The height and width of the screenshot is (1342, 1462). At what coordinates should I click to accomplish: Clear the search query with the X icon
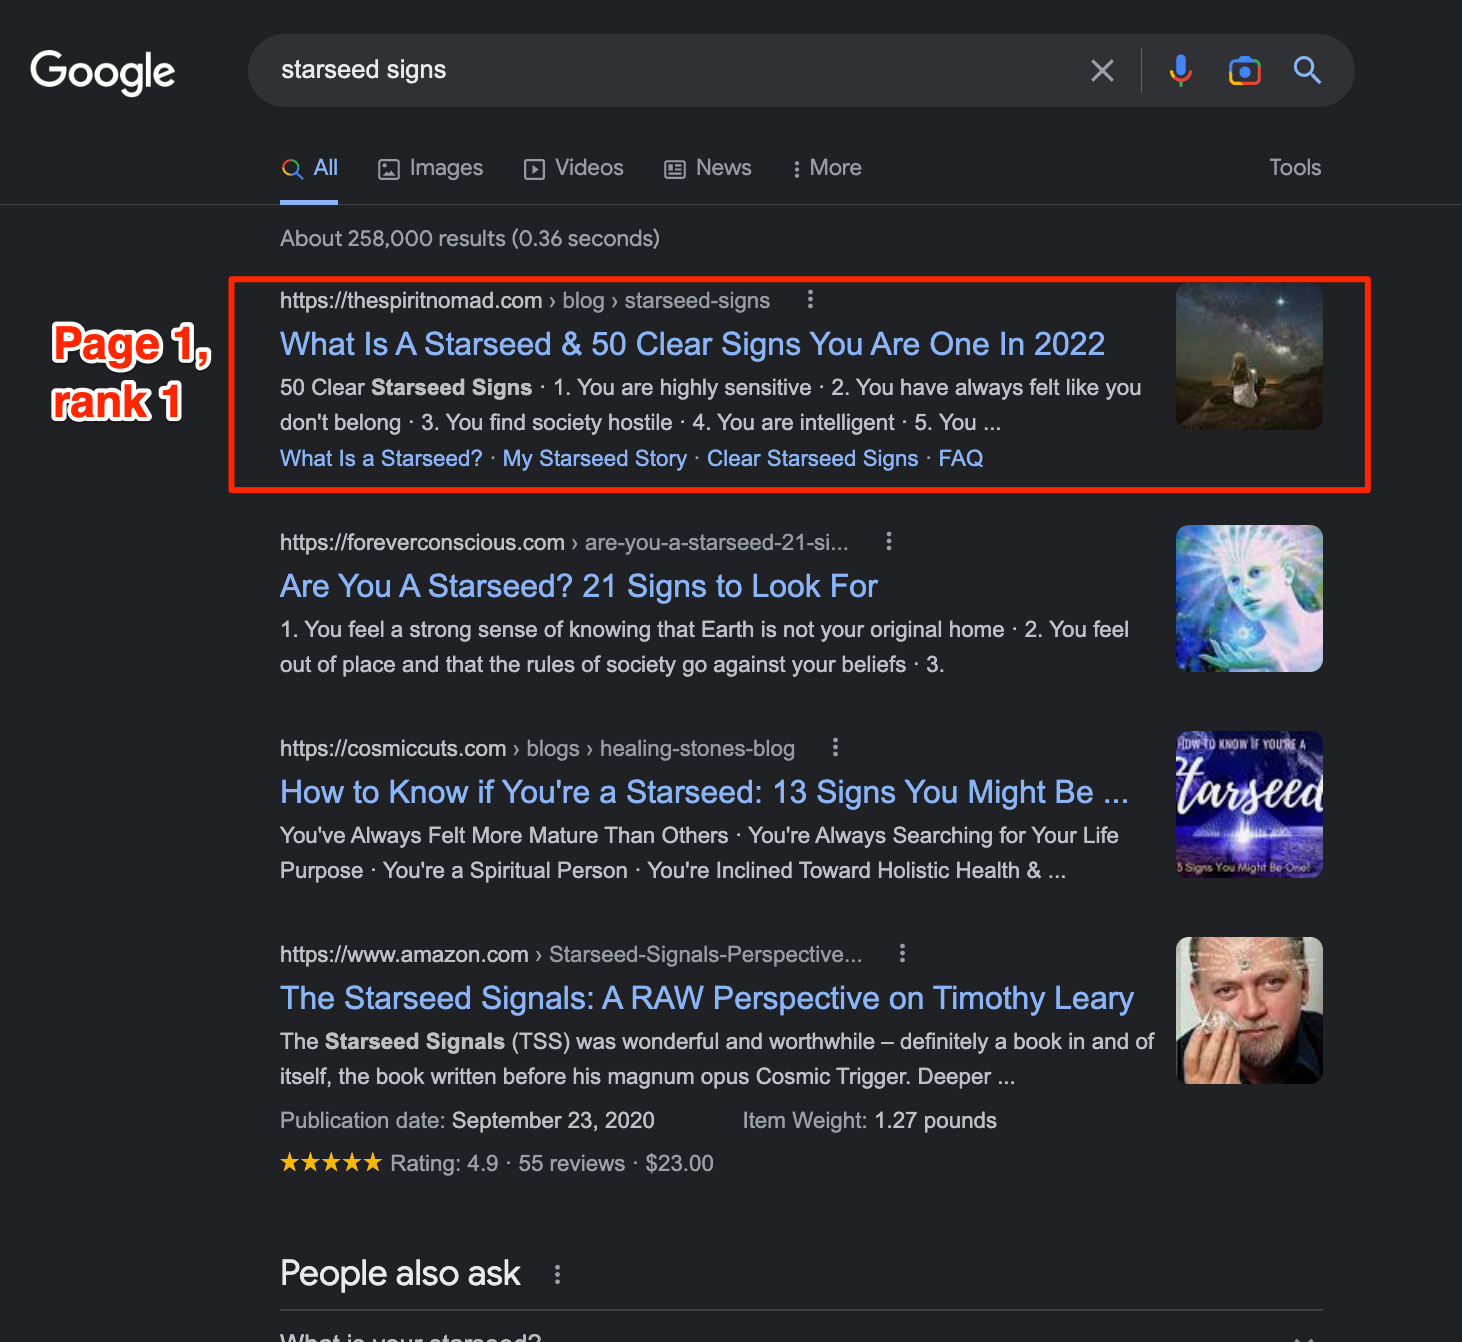click(x=1102, y=70)
